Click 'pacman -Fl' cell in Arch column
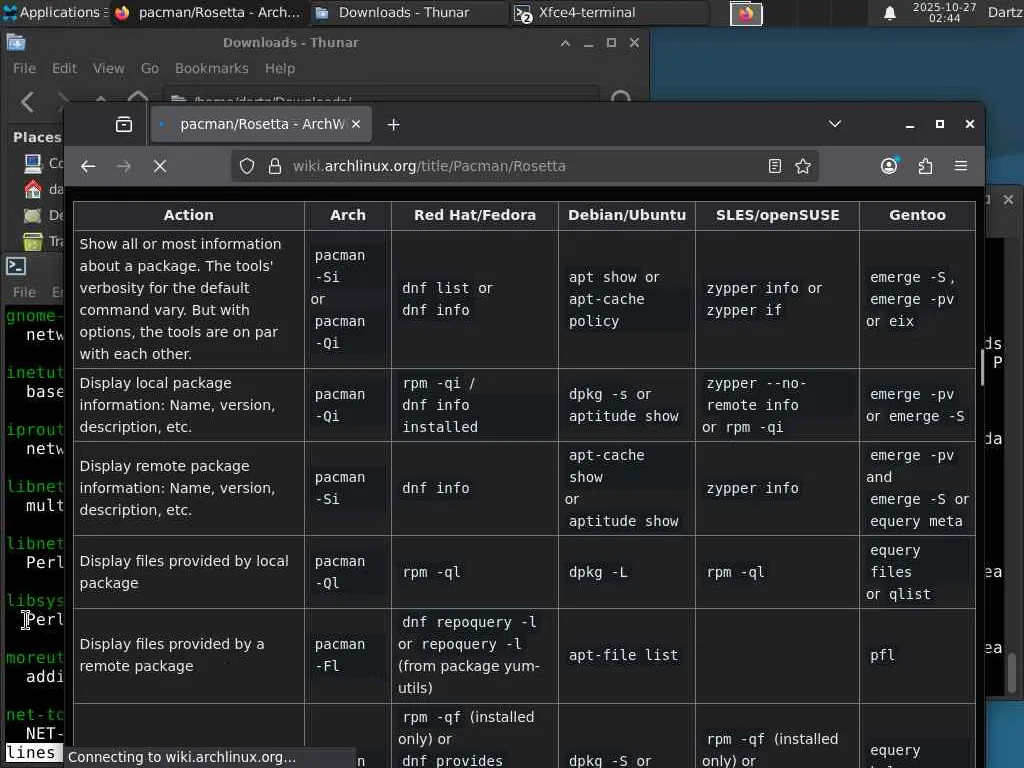Viewport: 1024px width, 768px height. (347, 656)
